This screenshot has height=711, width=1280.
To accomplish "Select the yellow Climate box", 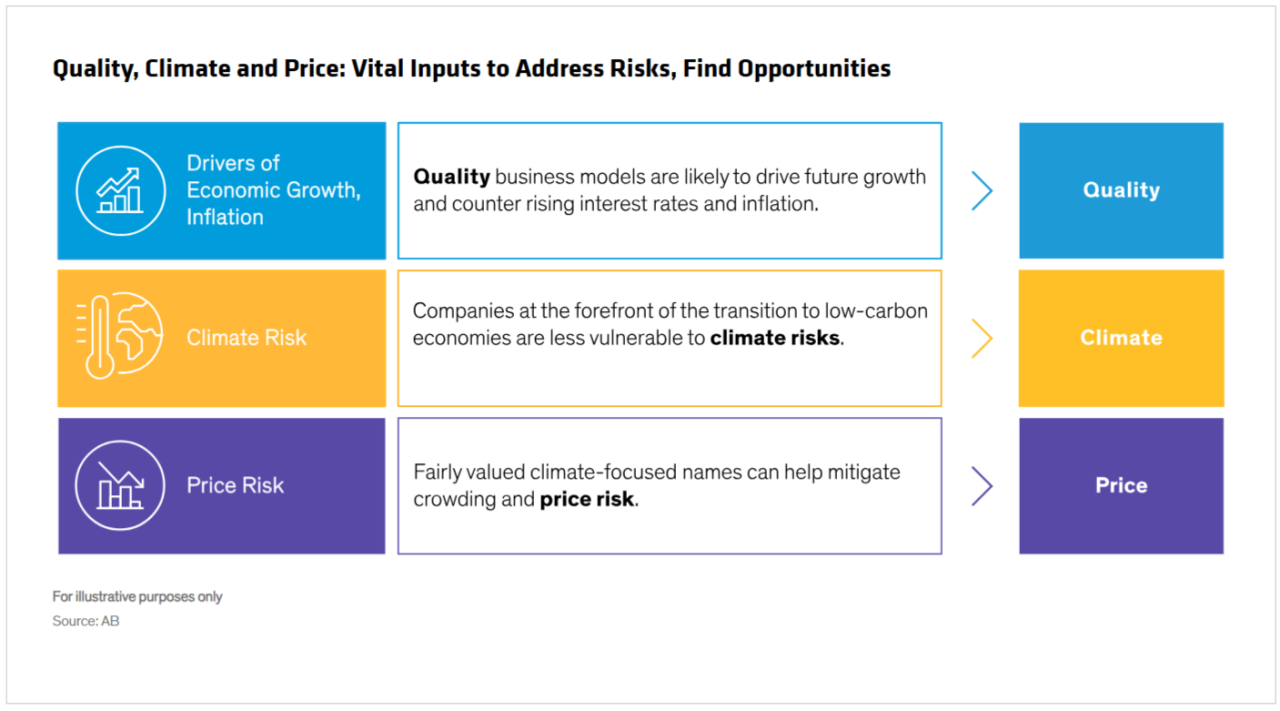I will coord(1121,338).
